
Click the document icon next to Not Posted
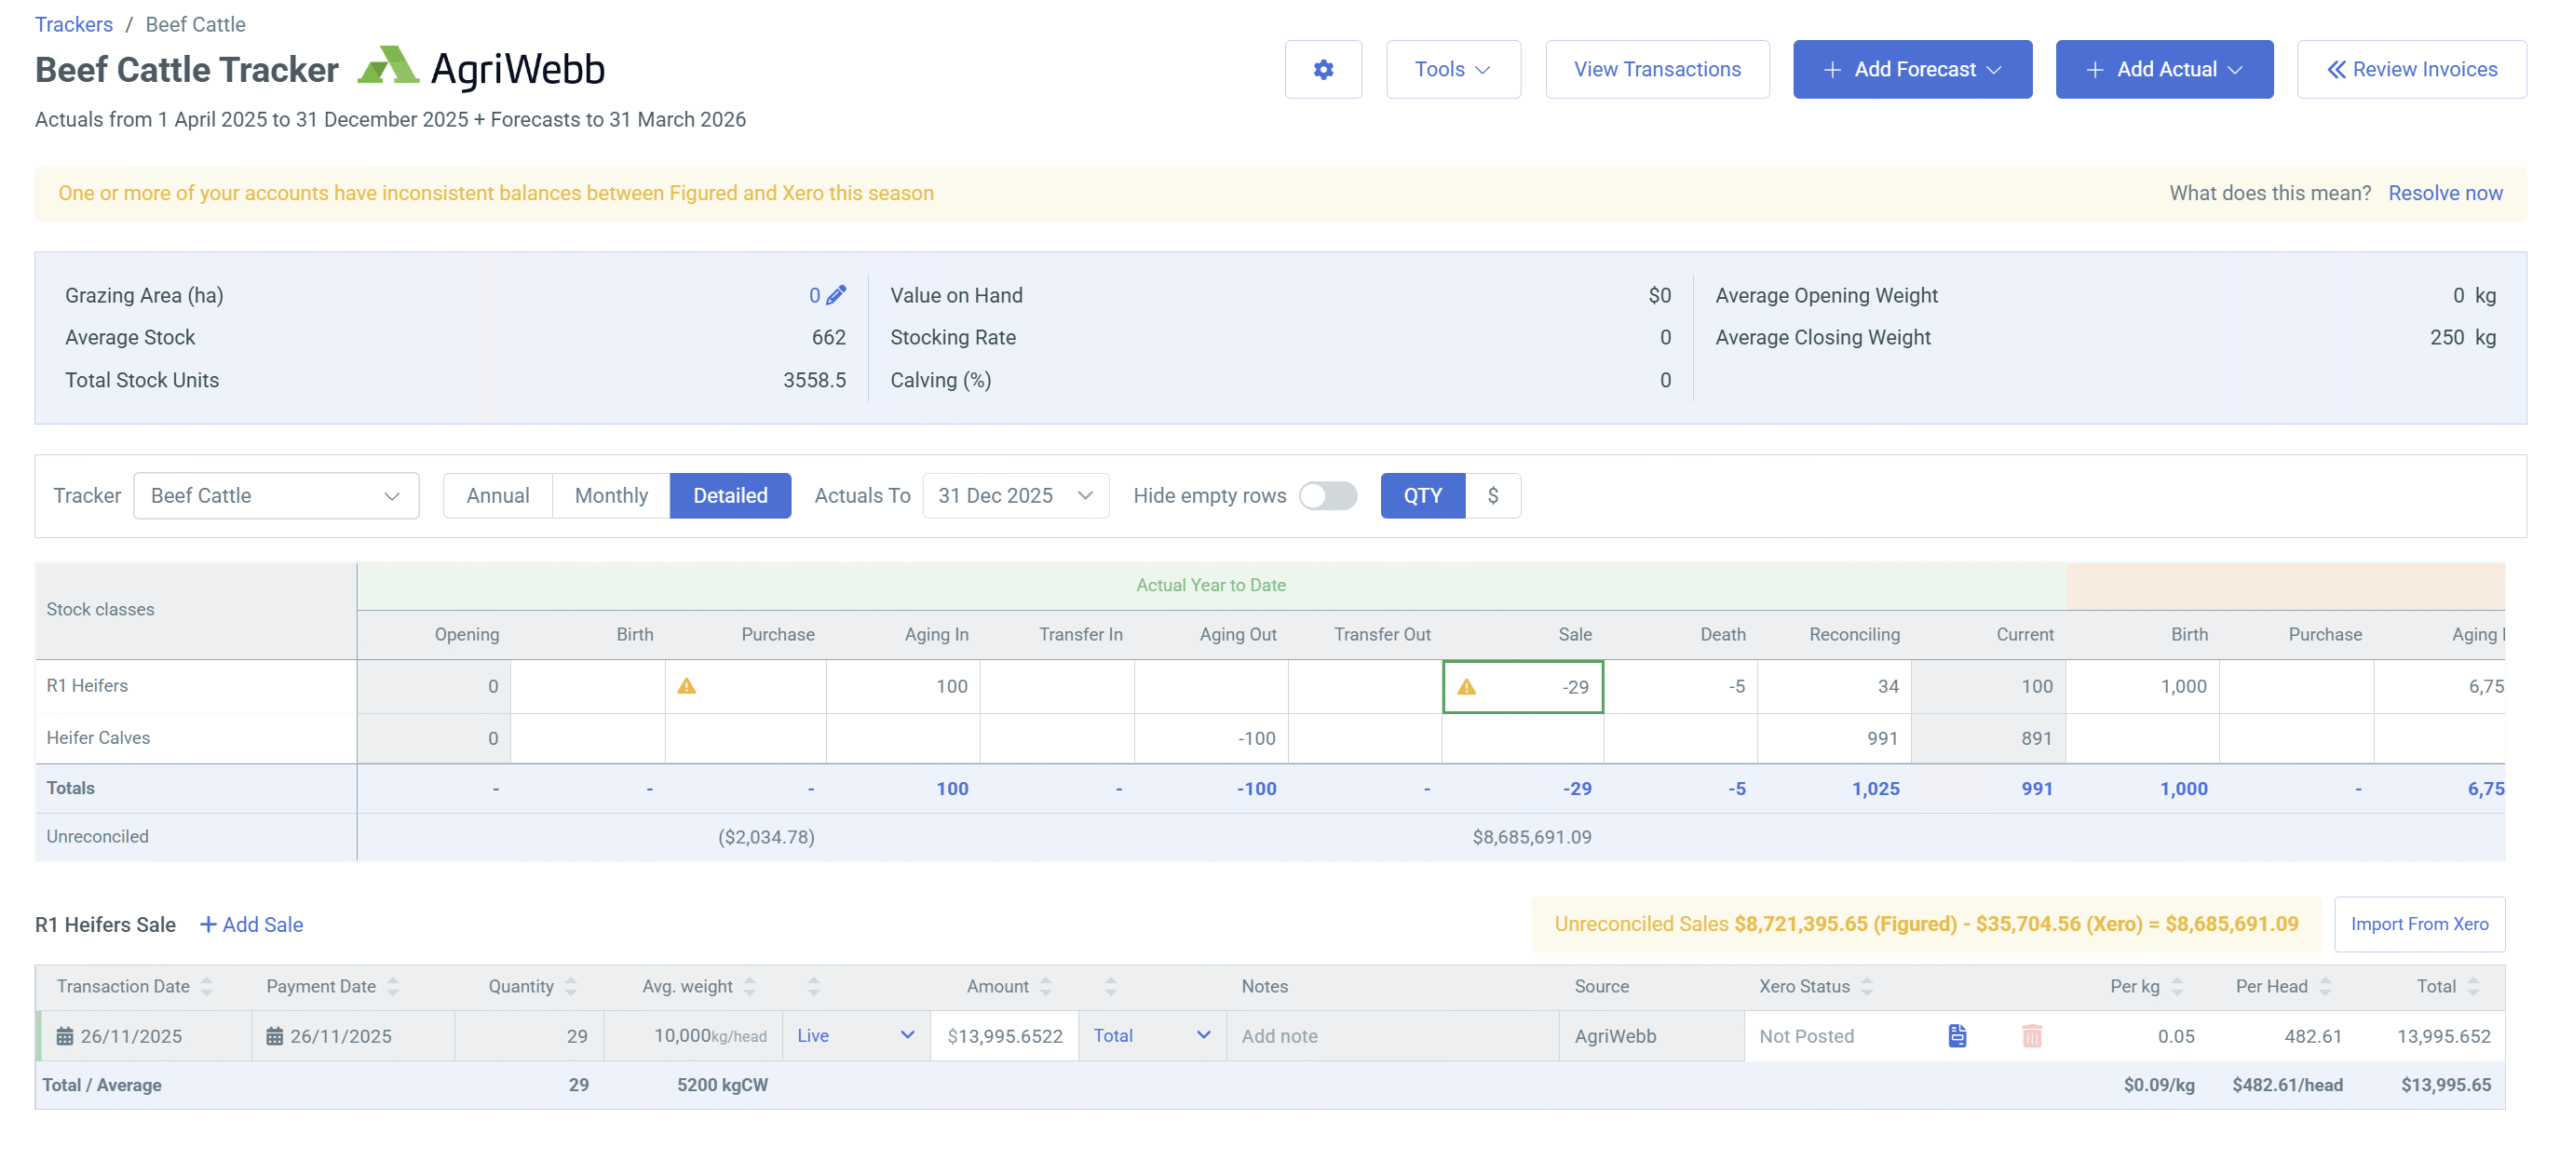[1956, 1036]
